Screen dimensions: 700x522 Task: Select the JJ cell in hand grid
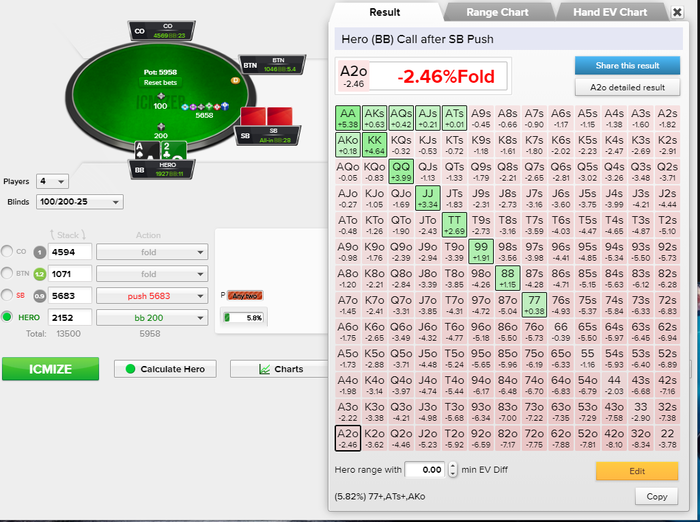(x=428, y=198)
